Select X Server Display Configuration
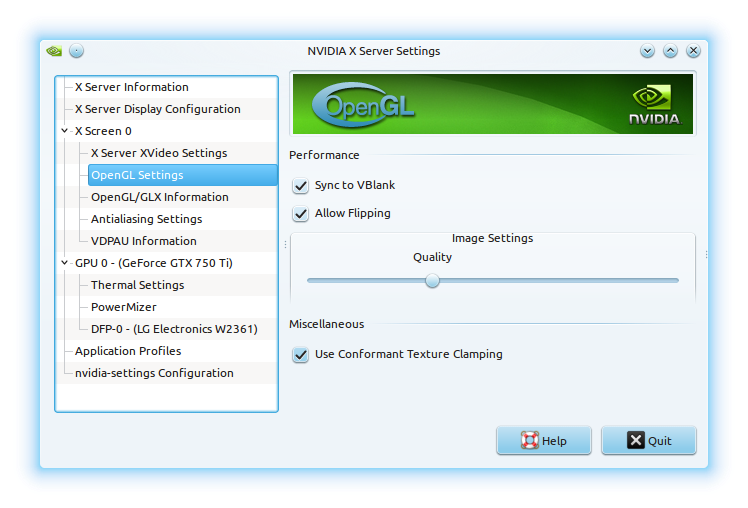Image resolution: width=748 pixels, height=508 pixels. [157, 109]
